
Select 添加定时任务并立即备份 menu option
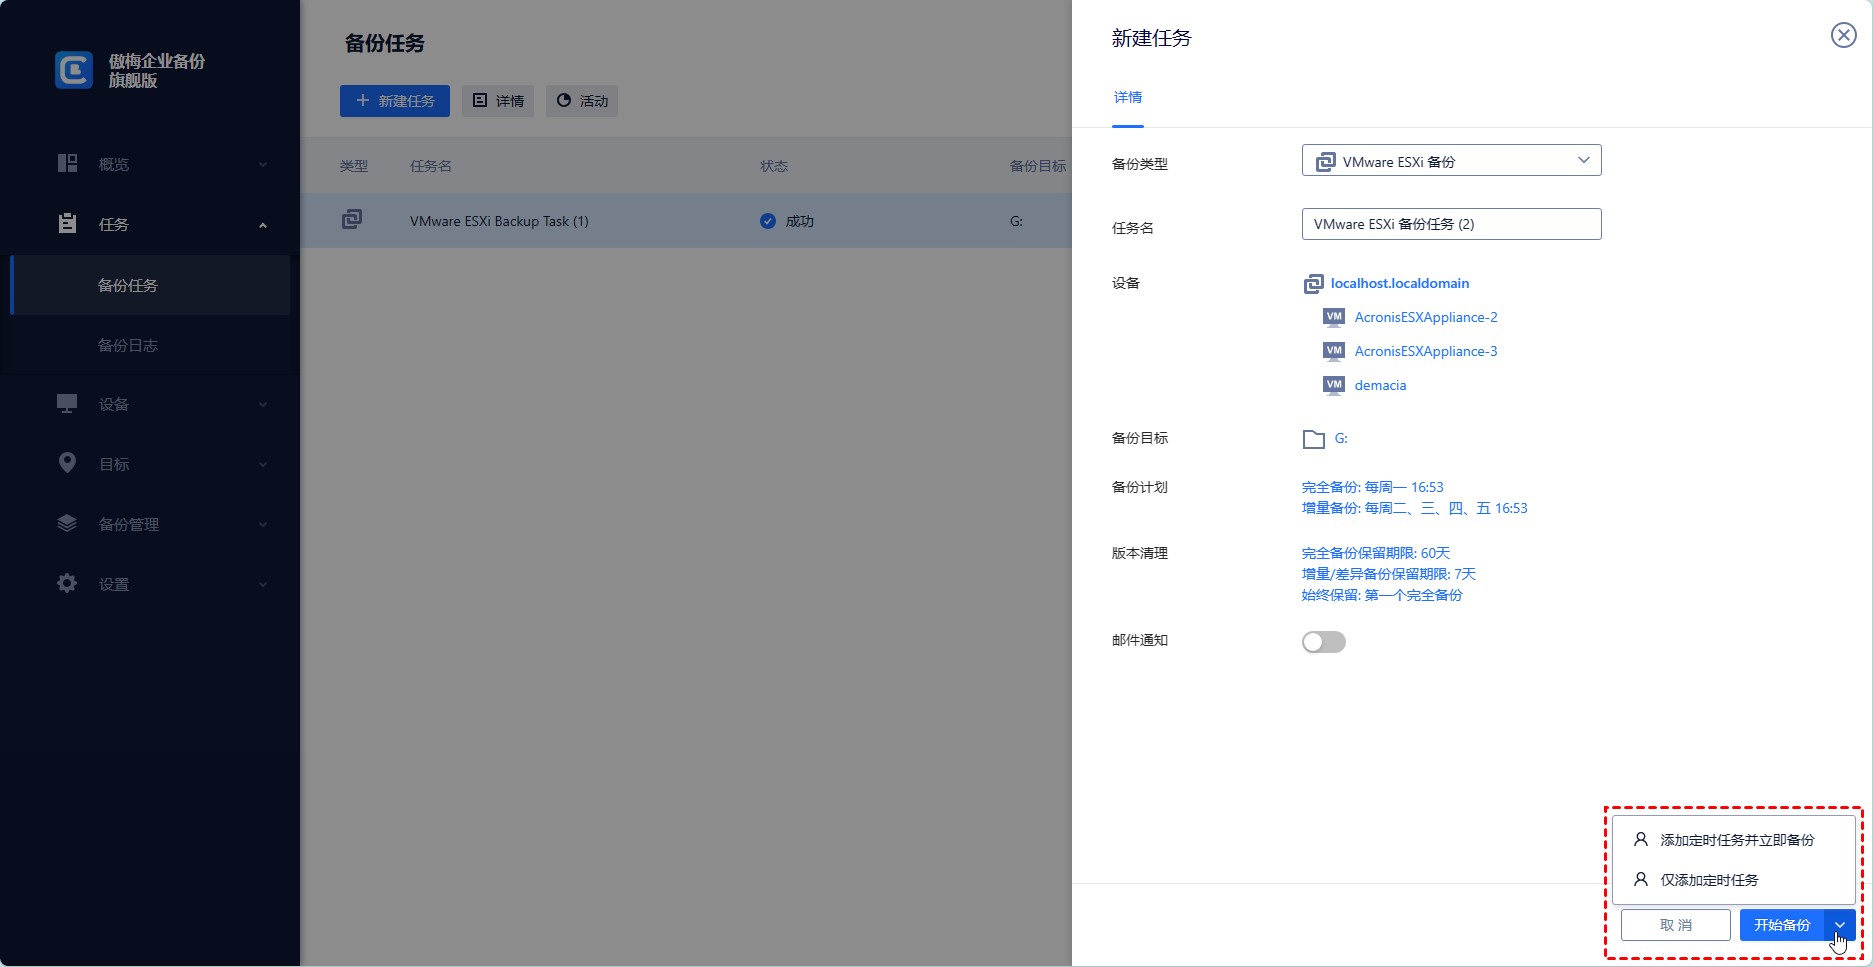[x=1734, y=840]
